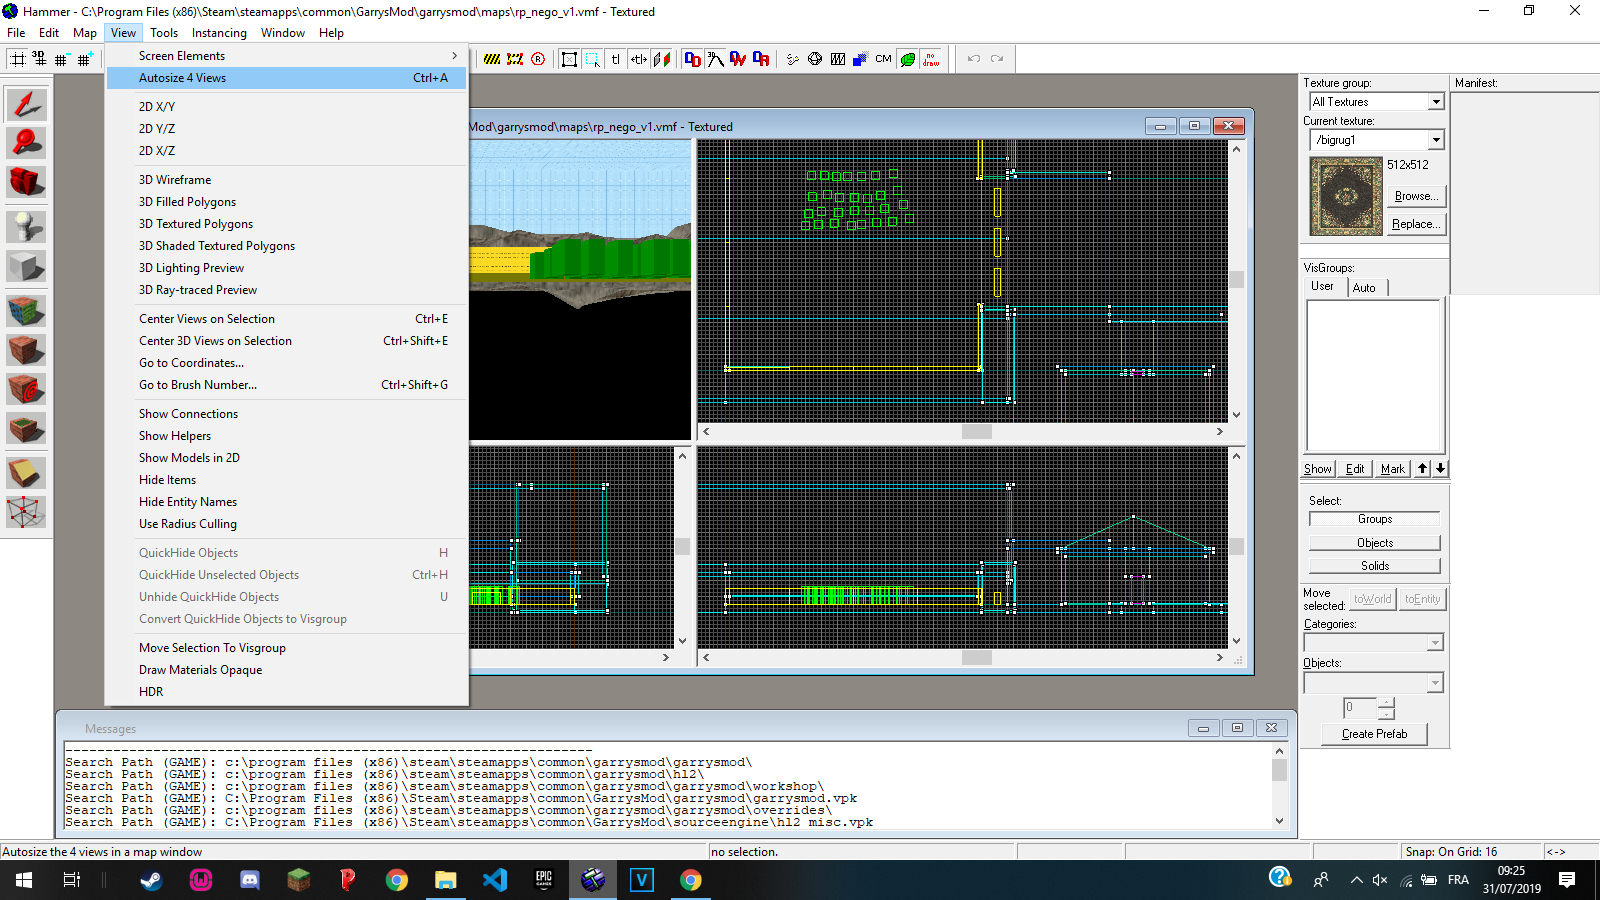The height and width of the screenshot is (900, 1600).
Task: Click the CM cordon toolbar icon
Action: [x=883, y=59]
